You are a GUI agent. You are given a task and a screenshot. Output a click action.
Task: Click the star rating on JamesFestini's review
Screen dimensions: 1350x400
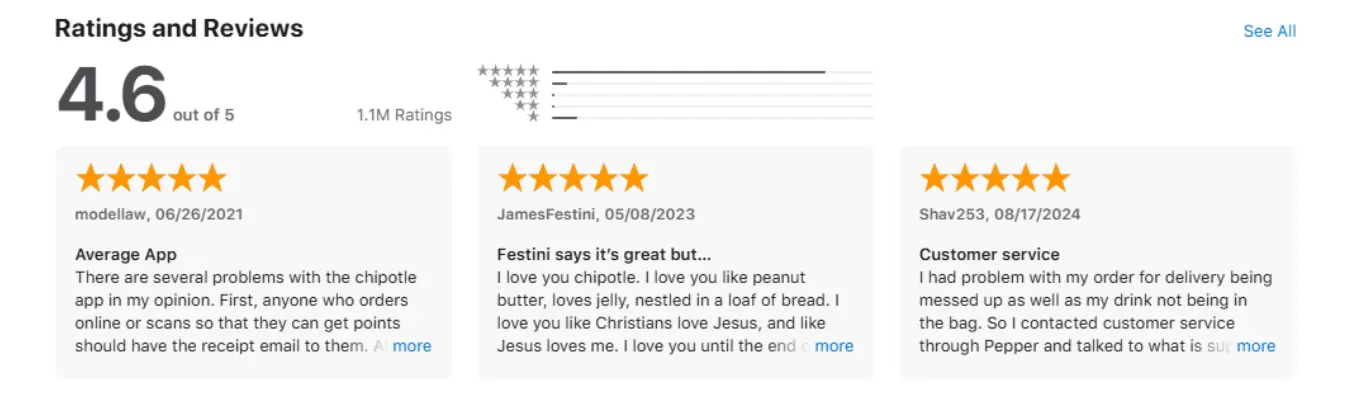[x=573, y=179]
